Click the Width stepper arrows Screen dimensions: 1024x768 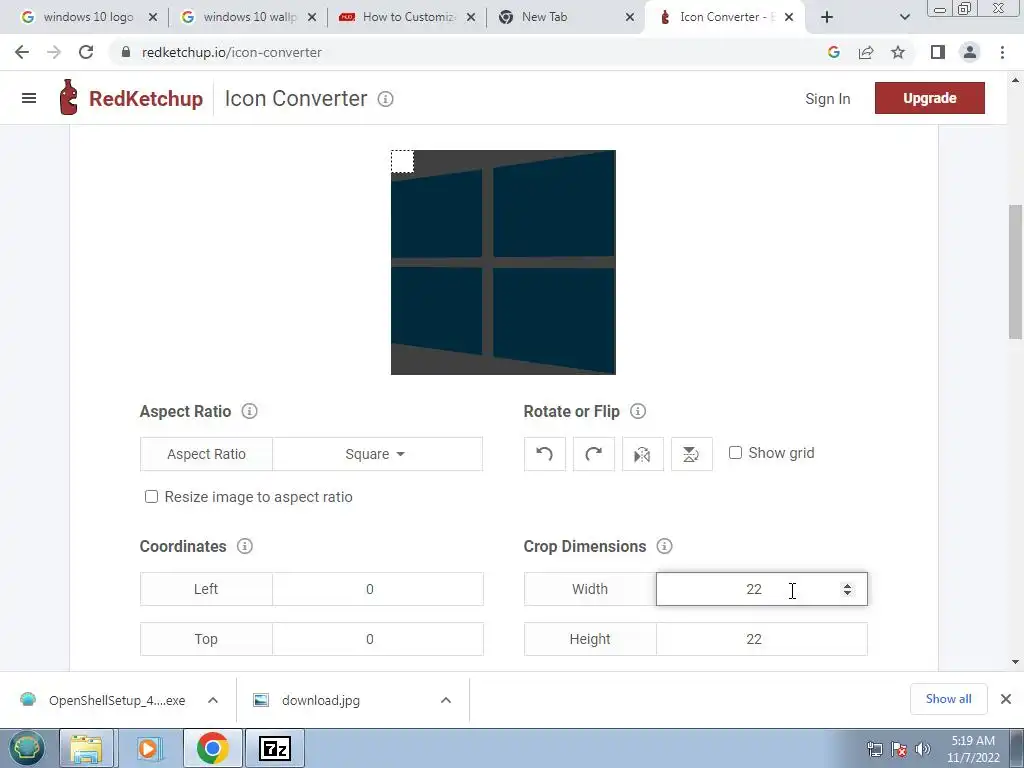(847, 589)
